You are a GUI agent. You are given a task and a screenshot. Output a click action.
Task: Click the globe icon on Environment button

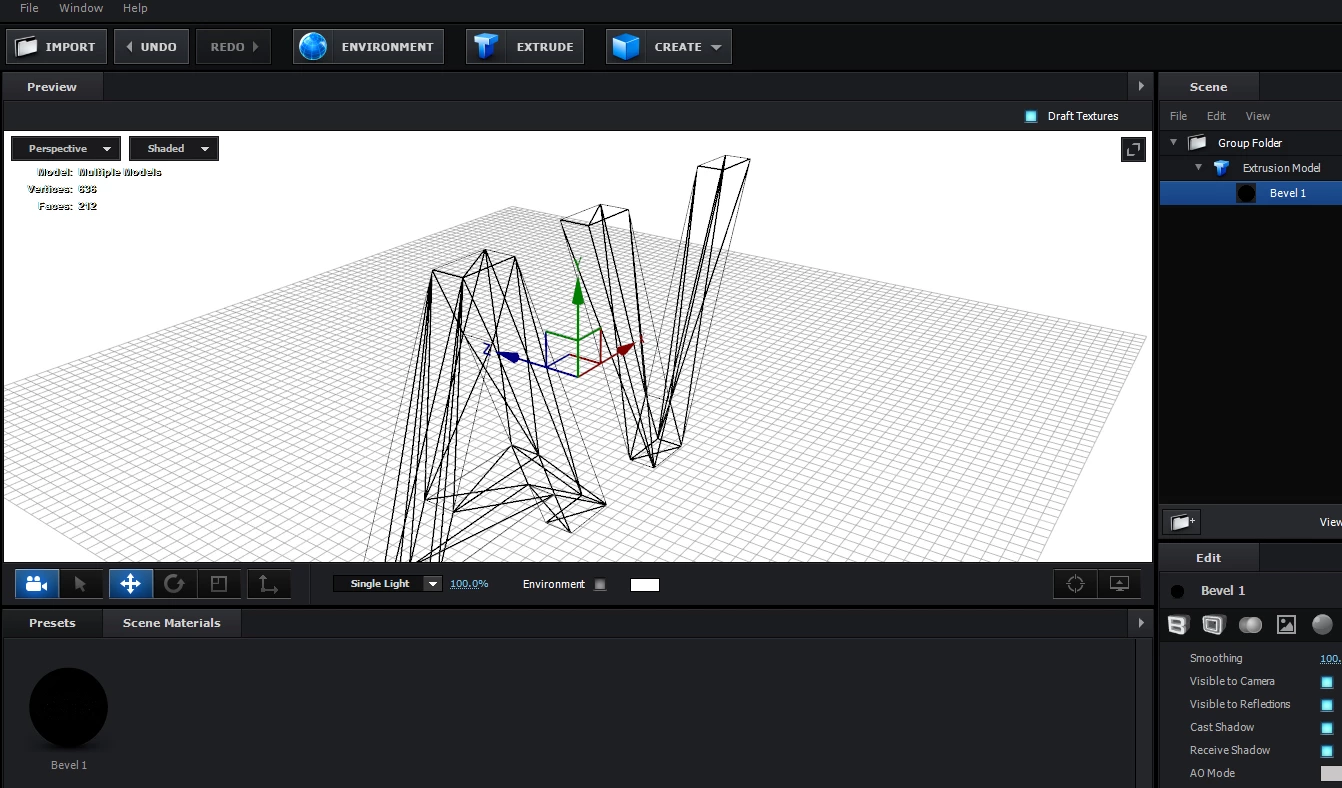pyautogui.click(x=313, y=47)
